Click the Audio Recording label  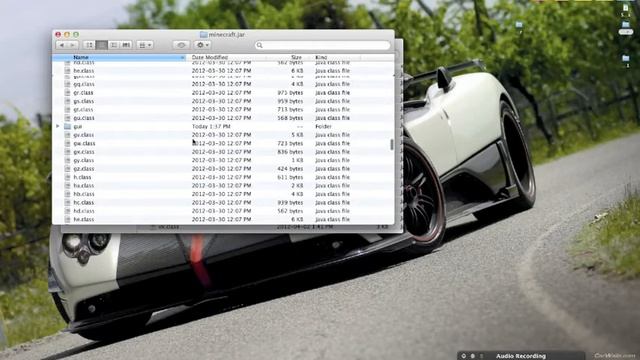click(521, 356)
